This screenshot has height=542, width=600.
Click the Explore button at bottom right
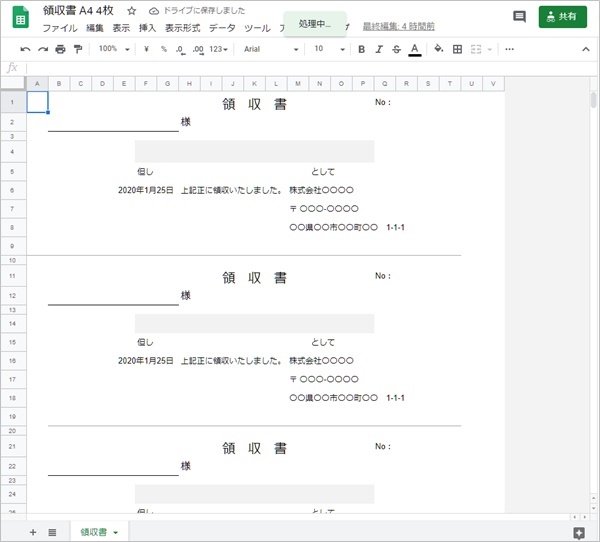[578, 532]
